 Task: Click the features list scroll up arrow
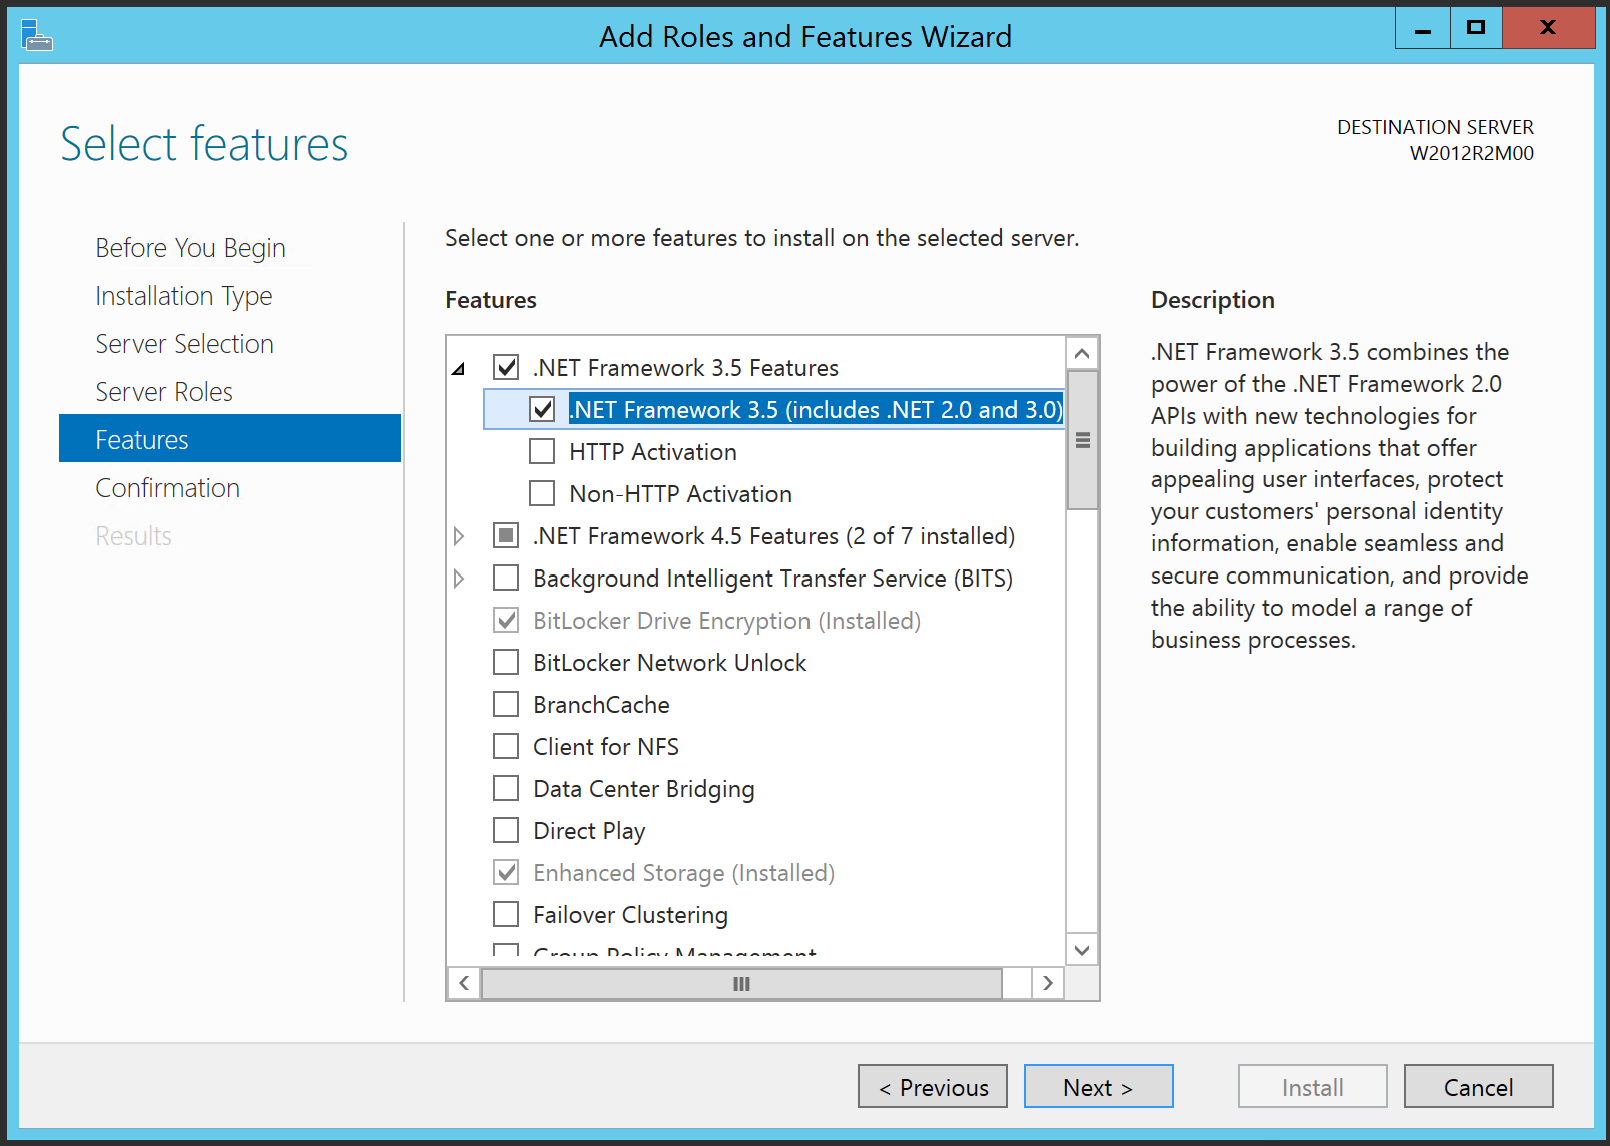point(1082,353)
